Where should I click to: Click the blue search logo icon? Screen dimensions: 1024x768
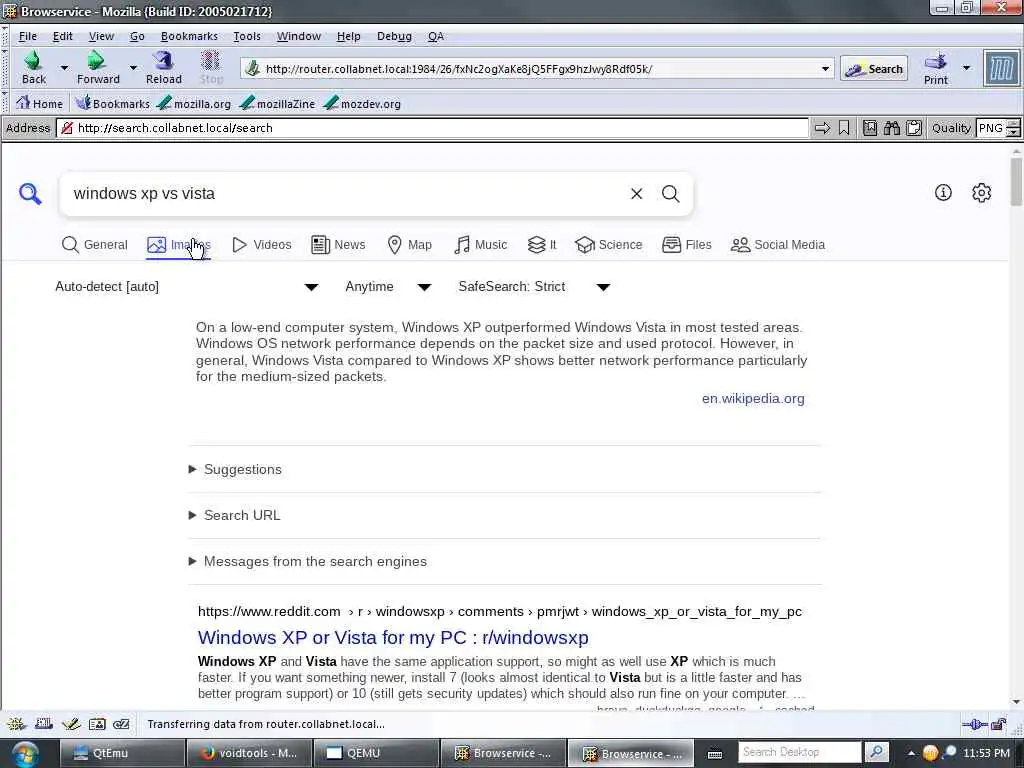click(30, 194)
